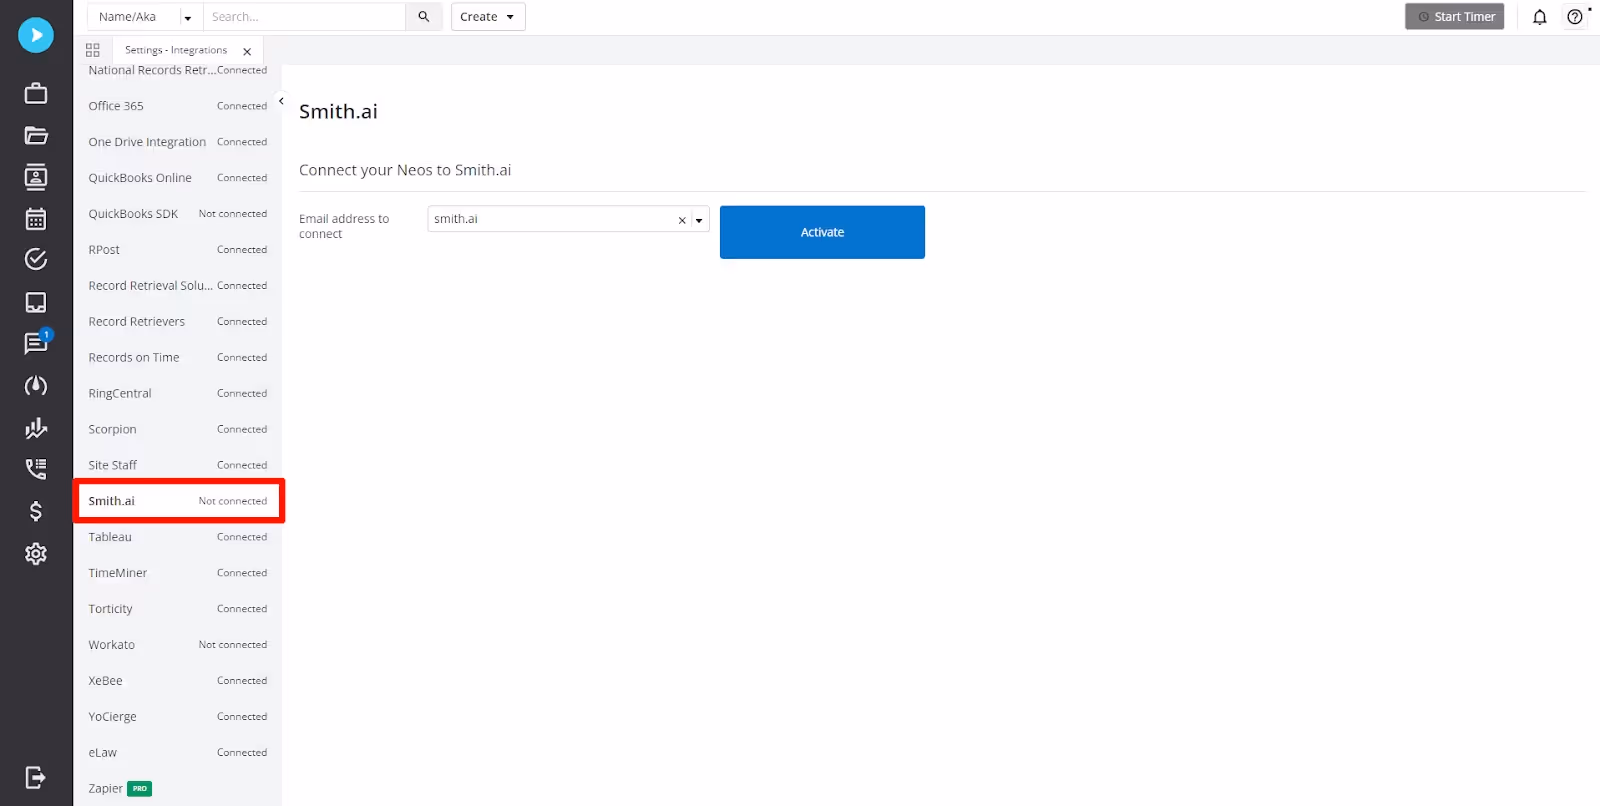Click the grid view icon beside tabs

[x=93, y=50]
